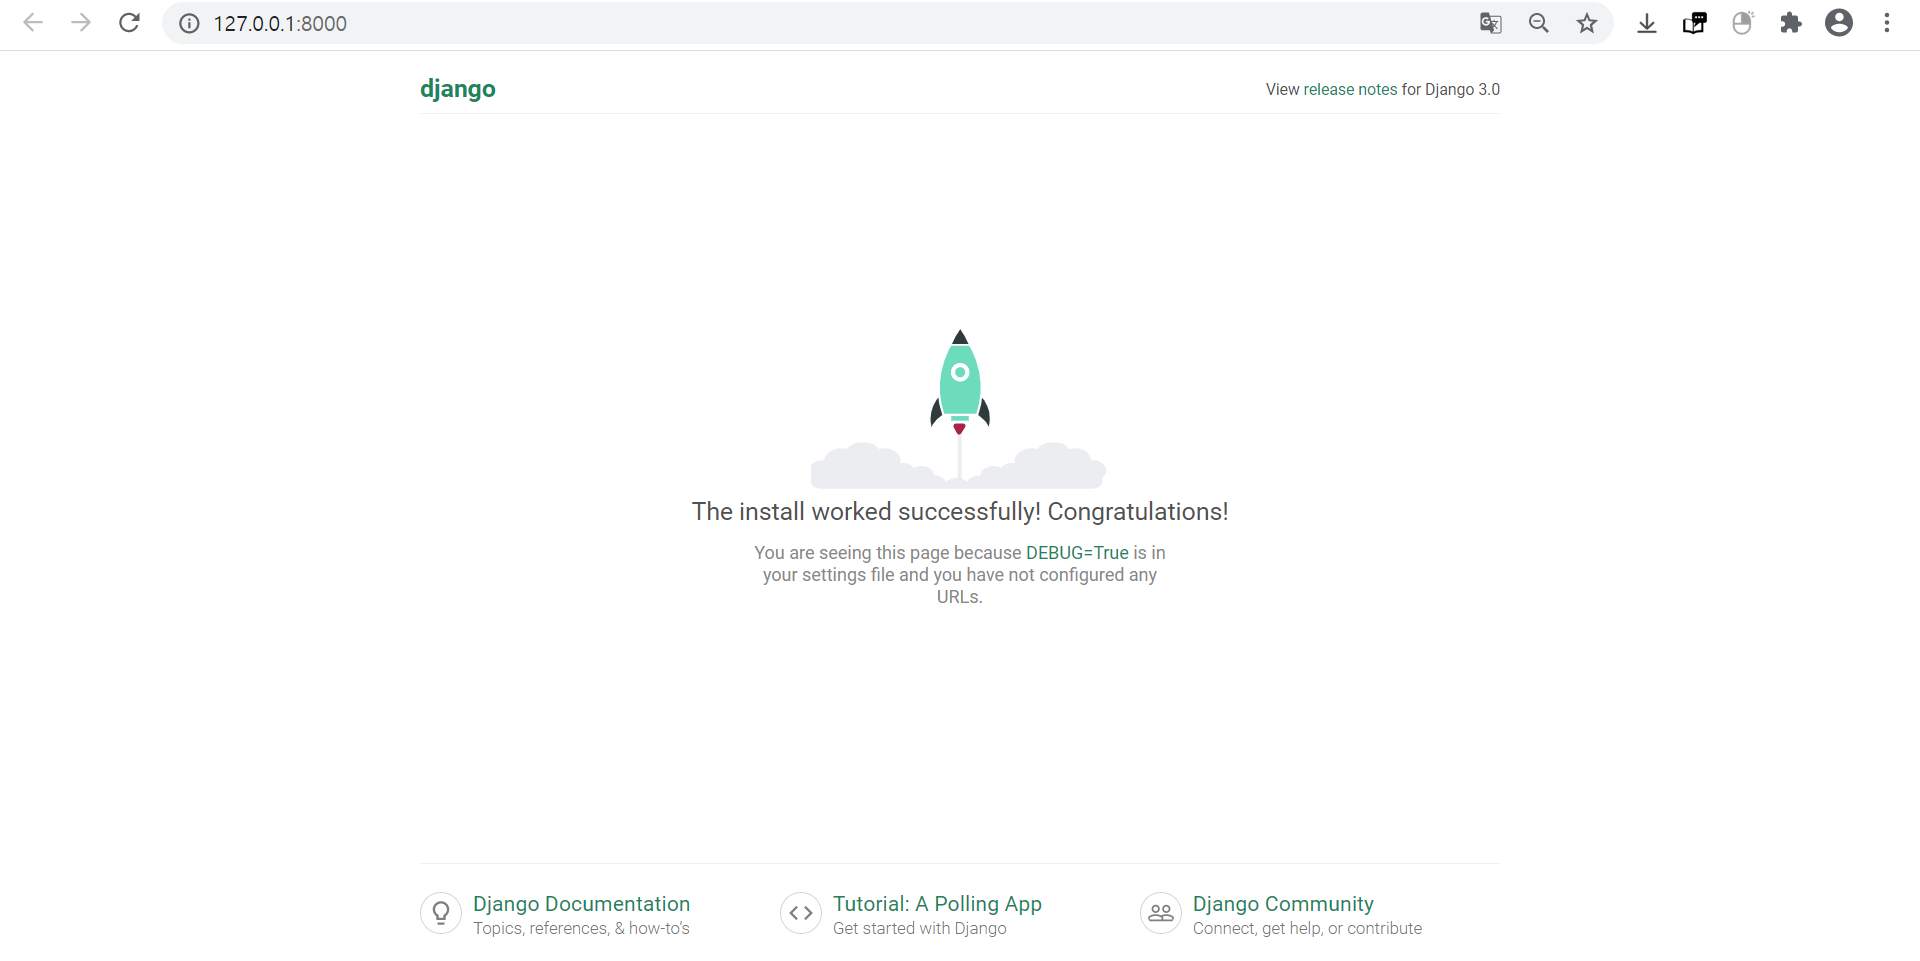1920x961 pixels.
Task: Open the extensions puzzle-piece menu
Action: tap(1791, 23)
